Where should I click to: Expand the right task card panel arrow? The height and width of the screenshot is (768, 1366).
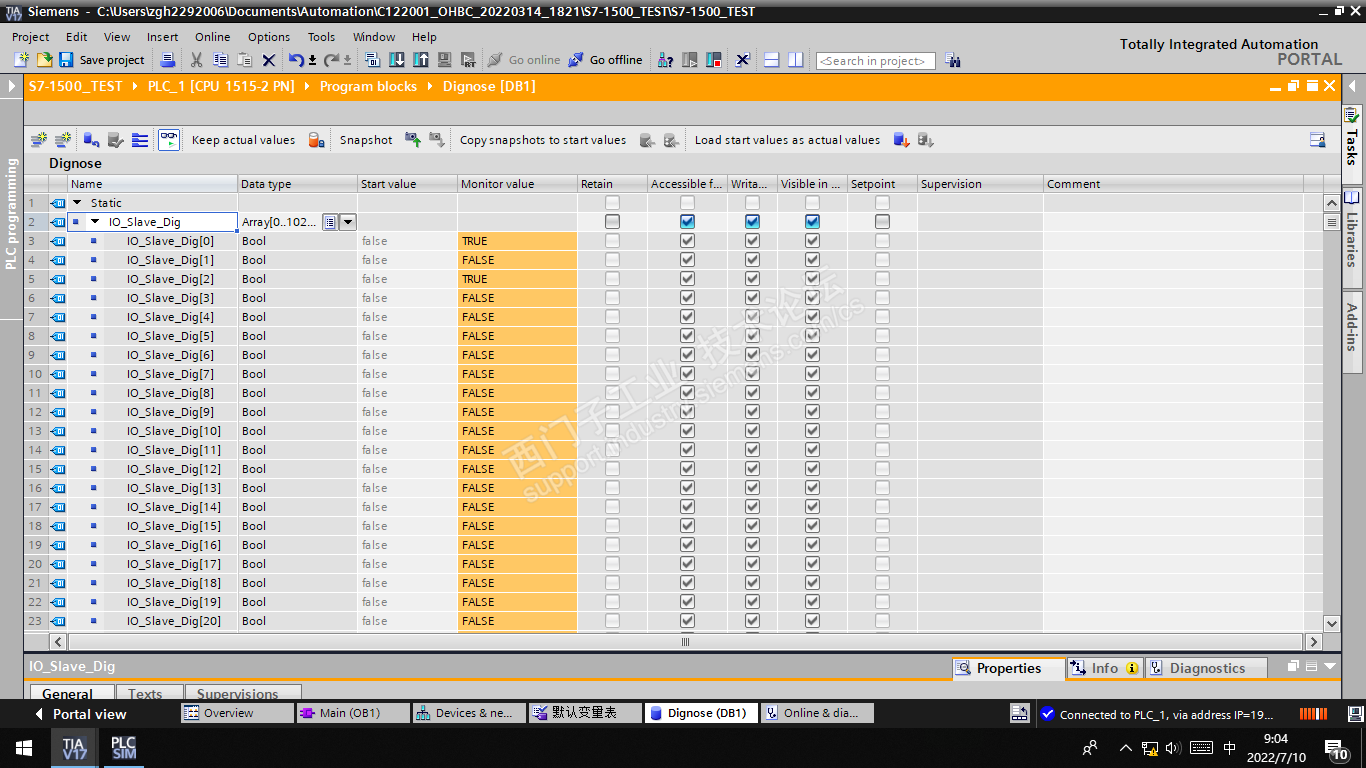[x=1353, y=86]
